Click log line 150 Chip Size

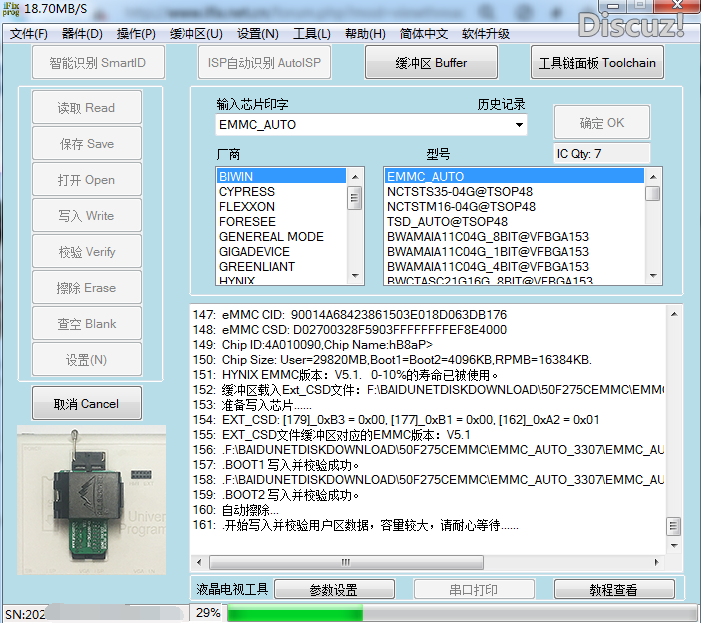(392, 360)
